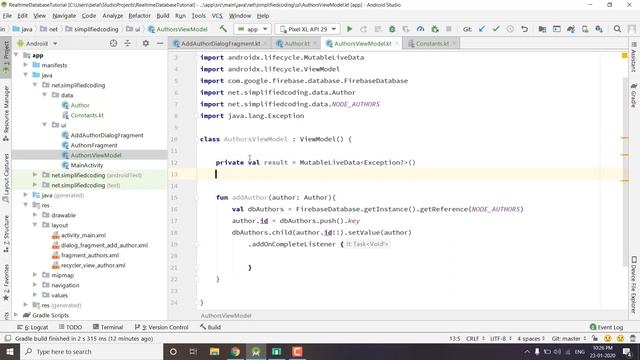Toggle the Layout Captures side tab
The height and width of the screenshot is (360, 640).
[6, 178]
